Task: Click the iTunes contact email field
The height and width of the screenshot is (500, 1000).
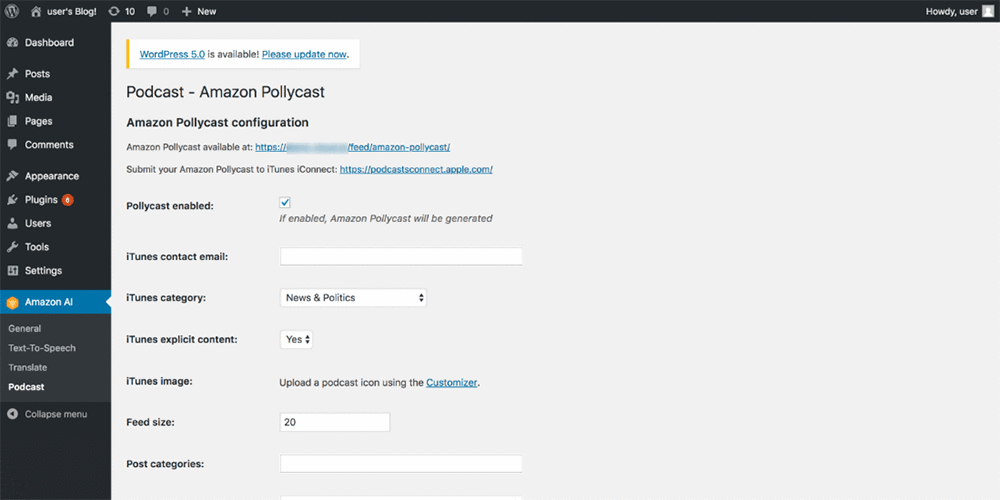Action: [x=401, y=256]
